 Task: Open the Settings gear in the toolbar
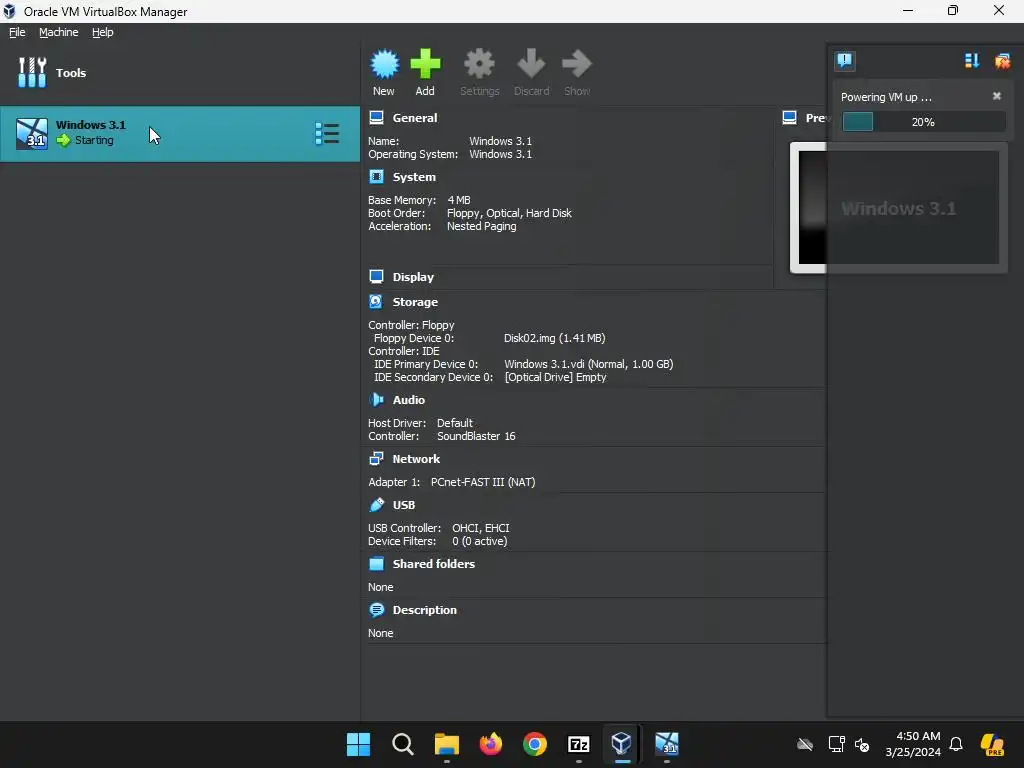(479, 64)
